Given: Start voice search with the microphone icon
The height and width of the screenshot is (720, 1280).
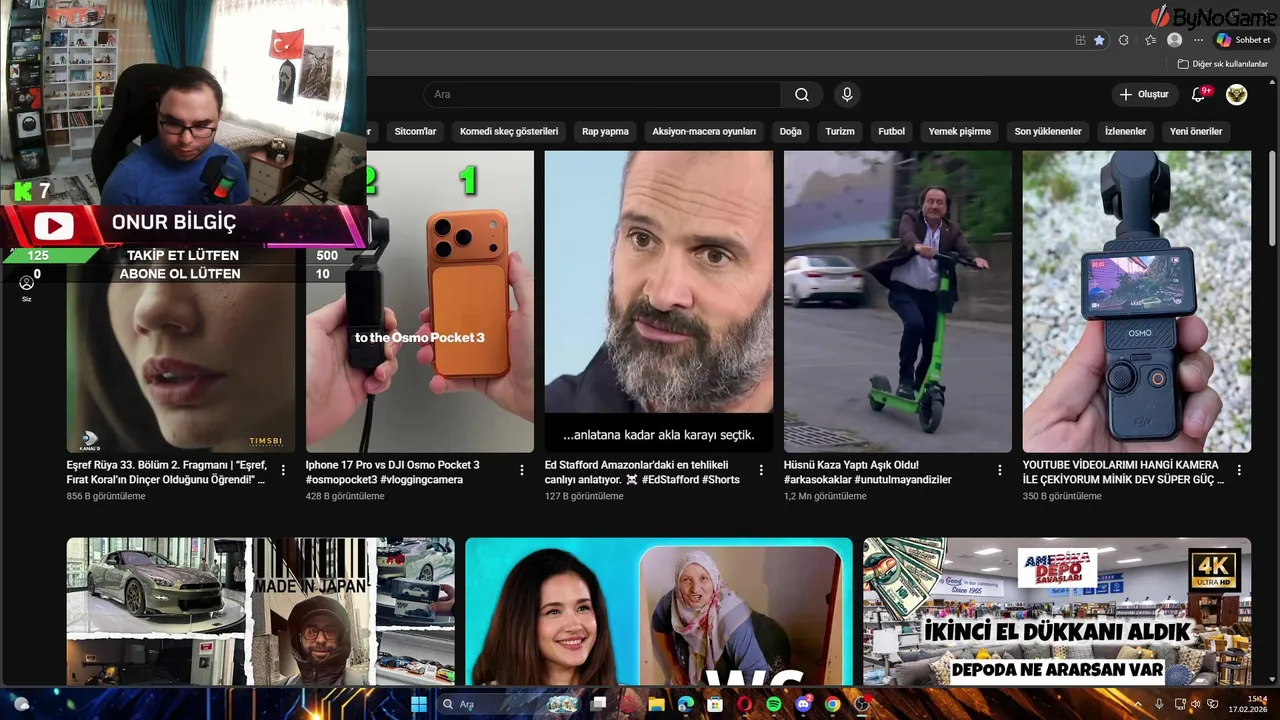Looking at the screenshot, I should tap(847, 95).
